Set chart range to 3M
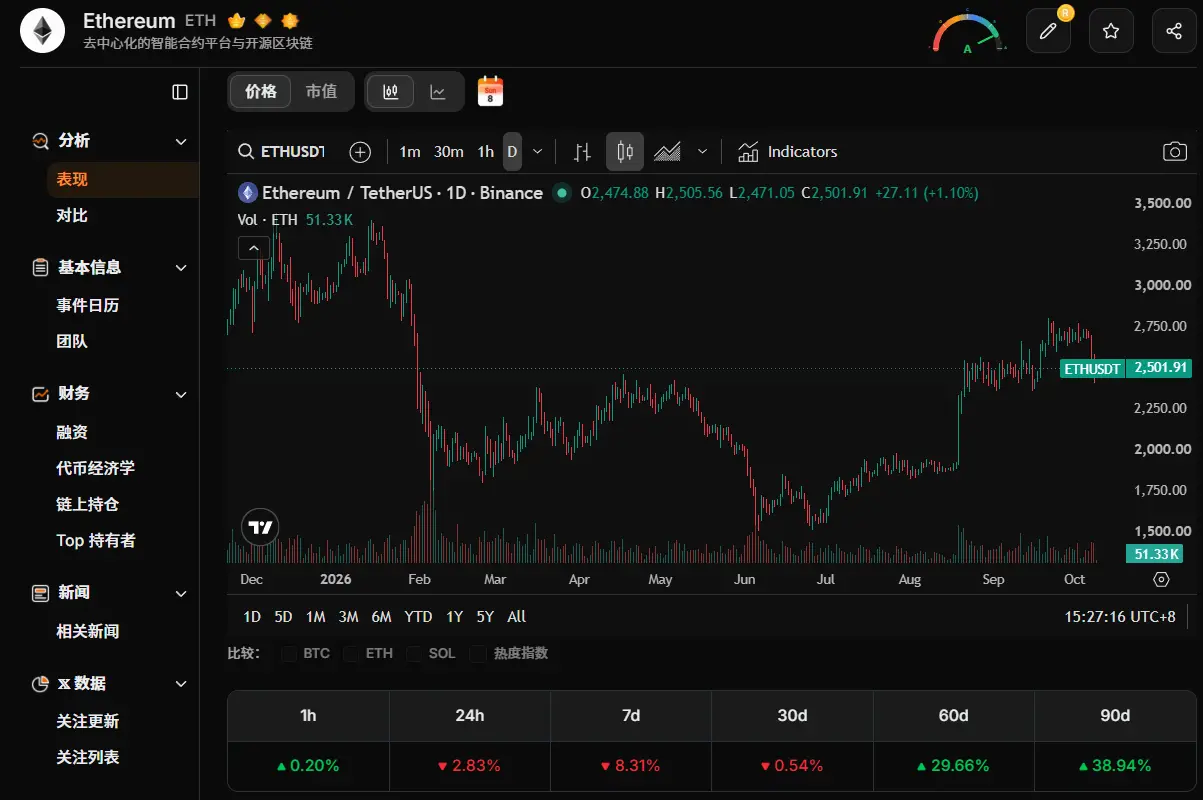 click(348, 617)
